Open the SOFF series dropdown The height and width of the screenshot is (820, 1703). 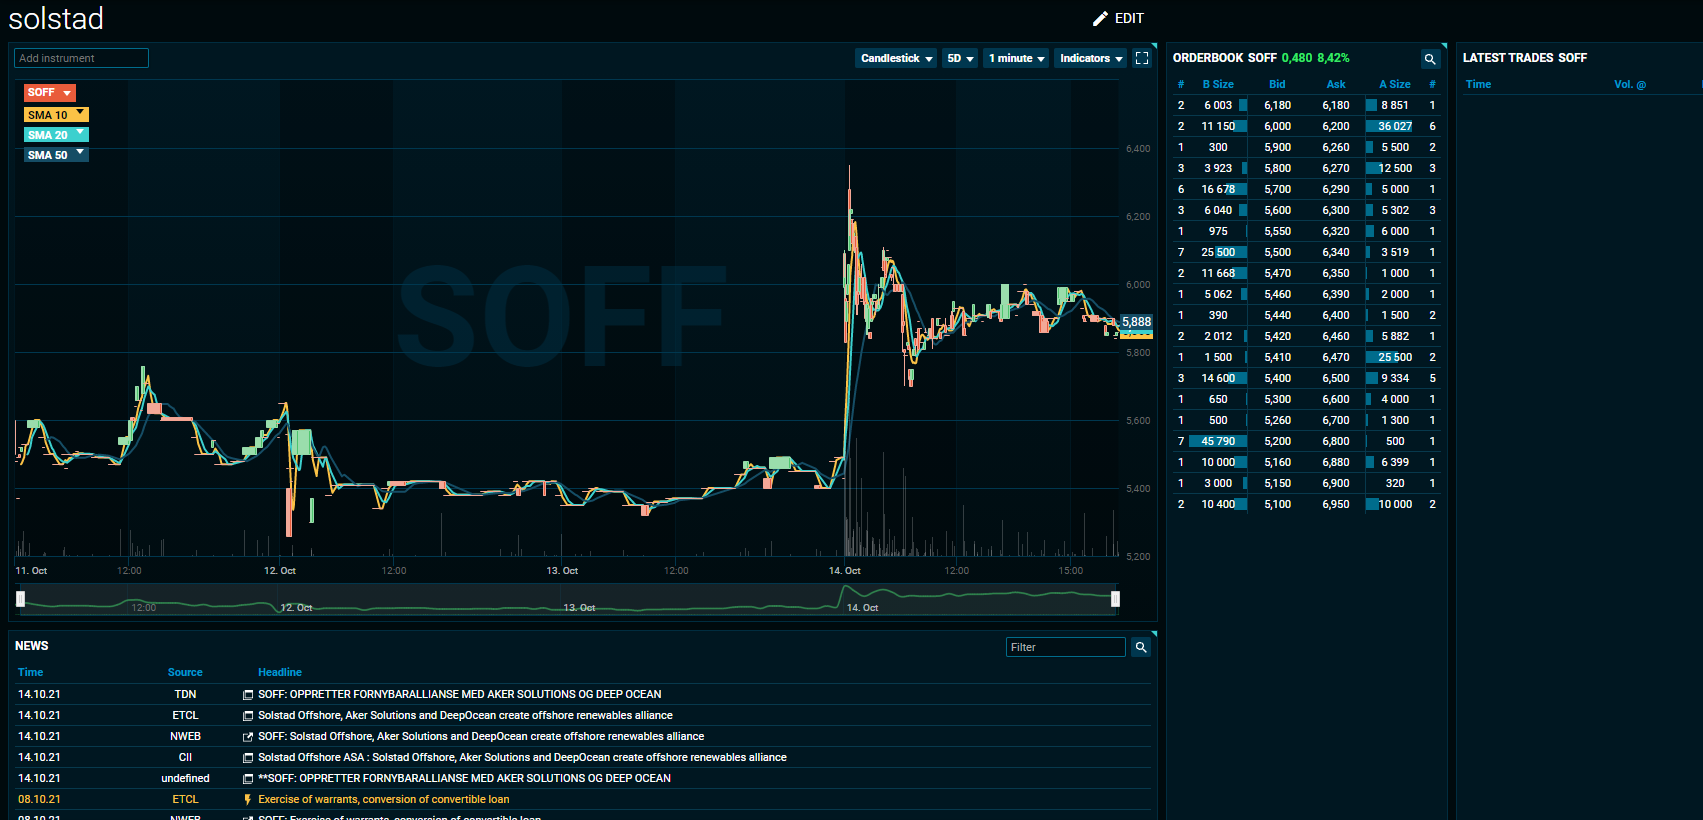point(50,92)
